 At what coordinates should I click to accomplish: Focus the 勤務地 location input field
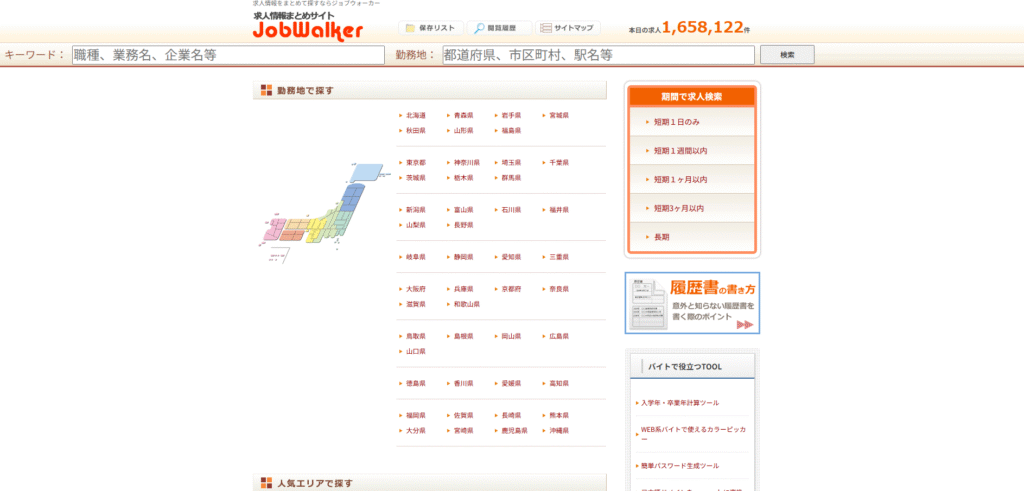[598, 55]
